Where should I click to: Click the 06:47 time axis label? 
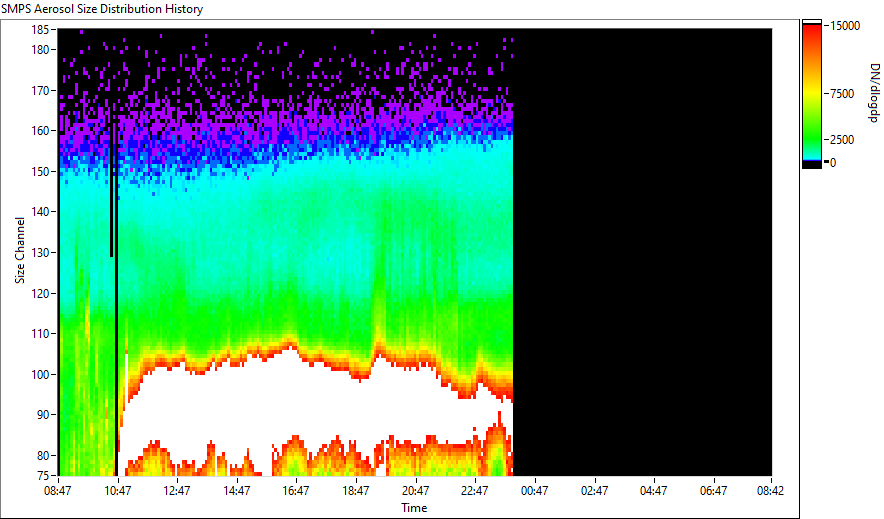pyautogui.click(x=713, y=491)
